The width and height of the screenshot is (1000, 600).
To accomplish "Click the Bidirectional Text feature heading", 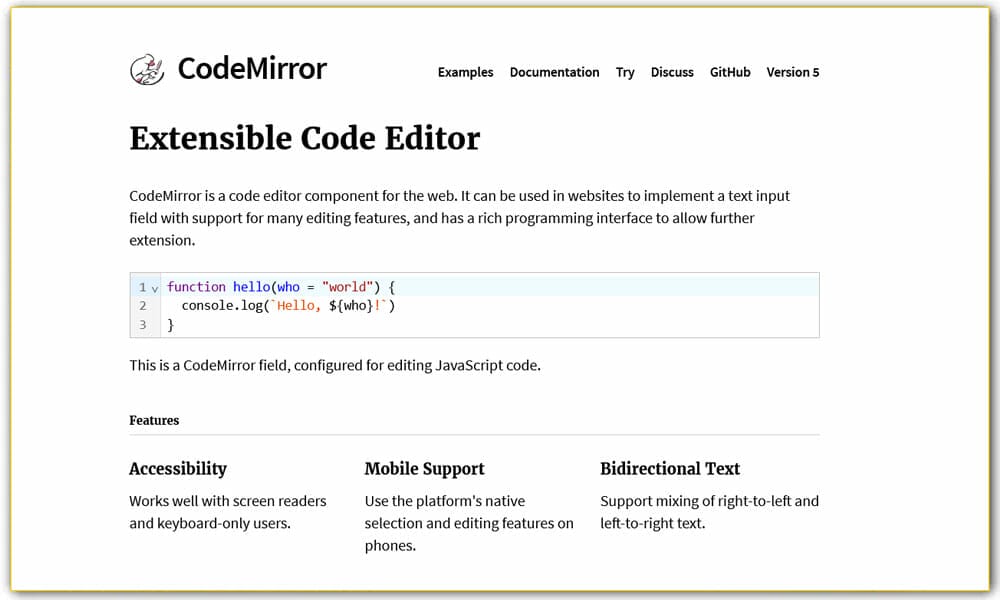I will (670, 469).
